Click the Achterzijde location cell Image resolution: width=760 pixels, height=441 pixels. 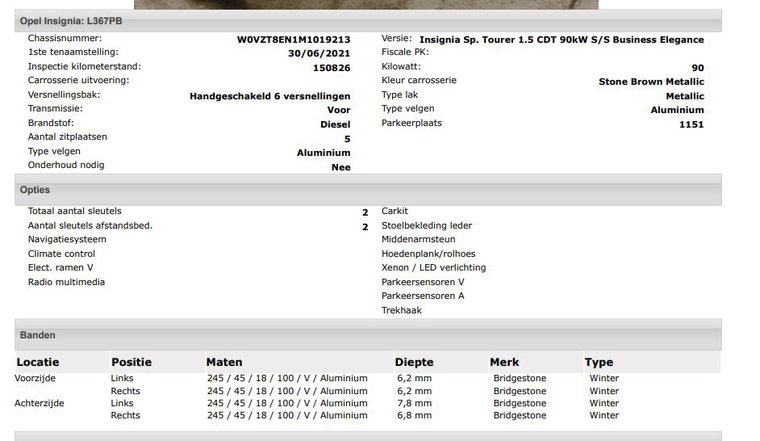pyautogui.click(x=39, y=403)
